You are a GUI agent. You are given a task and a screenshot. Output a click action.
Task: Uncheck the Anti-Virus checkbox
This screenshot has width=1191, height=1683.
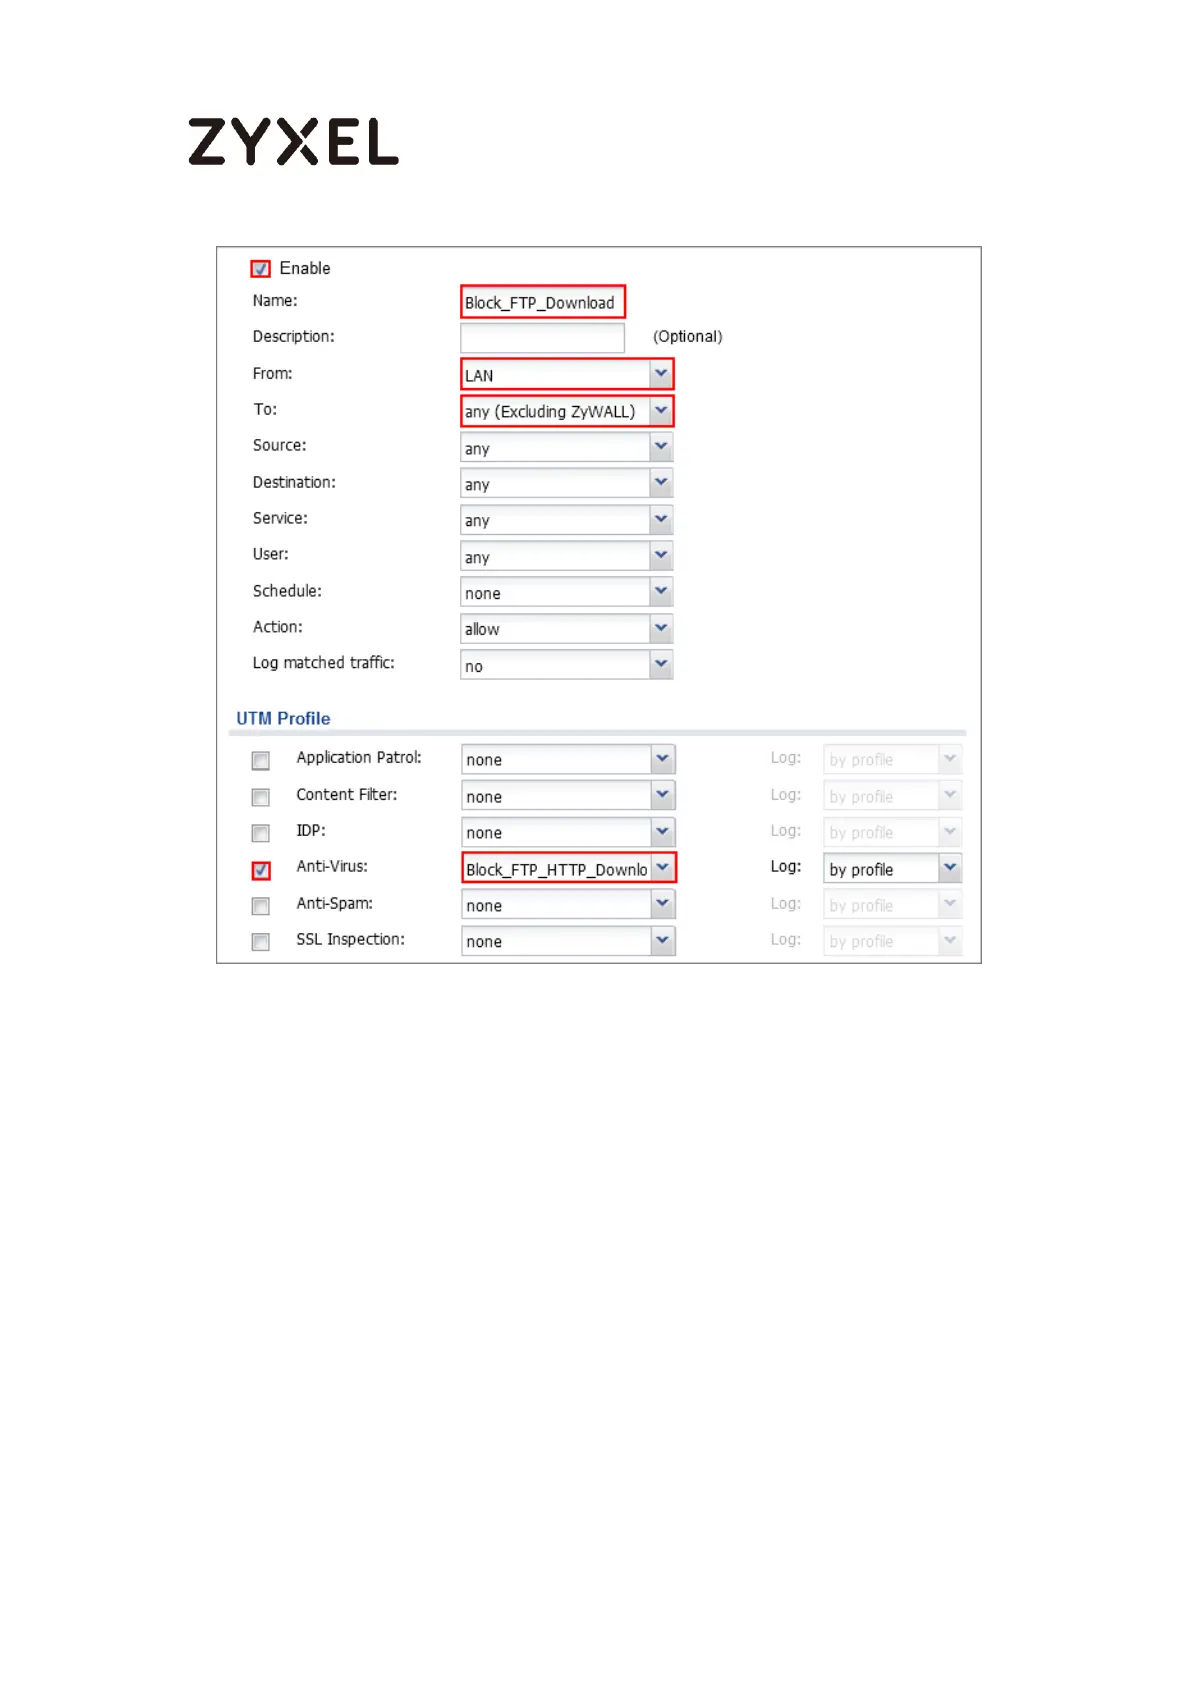click(261, 870)
